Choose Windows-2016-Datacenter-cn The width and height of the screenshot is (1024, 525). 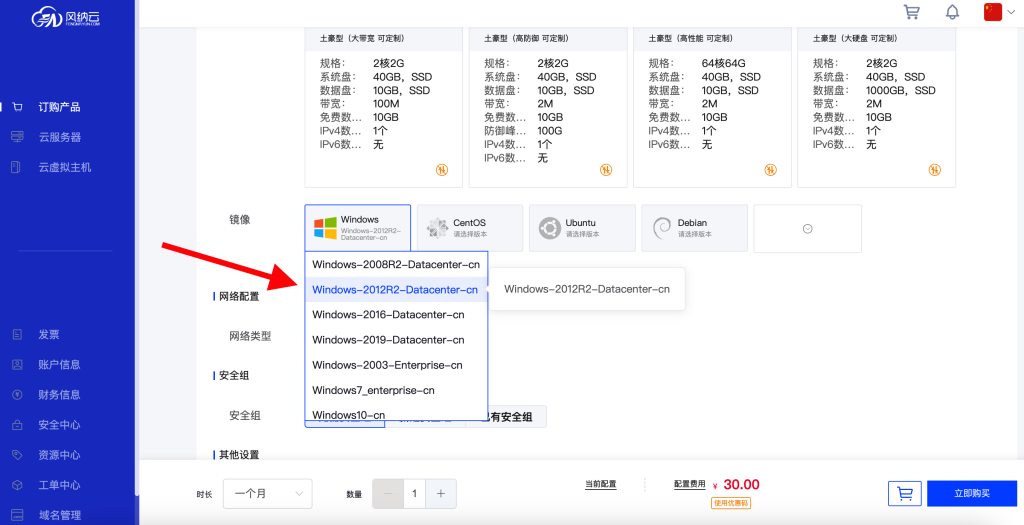(x=396, y=315)
